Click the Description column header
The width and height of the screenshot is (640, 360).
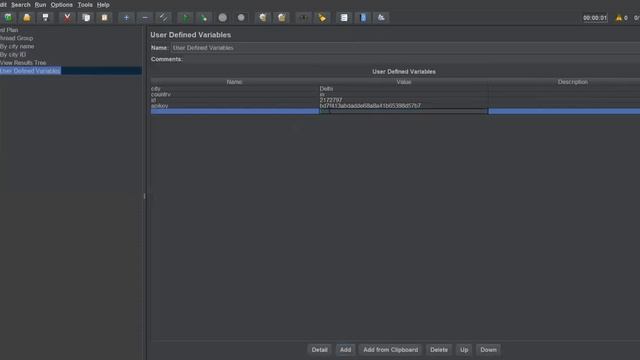[573, 82]
